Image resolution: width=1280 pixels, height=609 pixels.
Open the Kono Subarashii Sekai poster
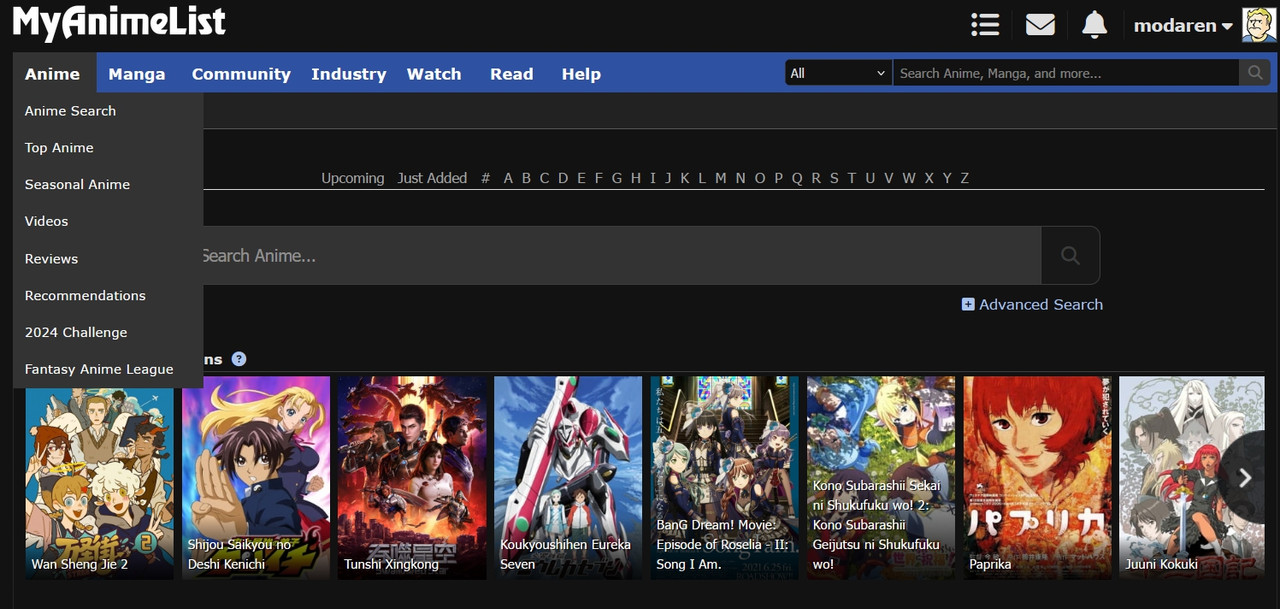881,478
